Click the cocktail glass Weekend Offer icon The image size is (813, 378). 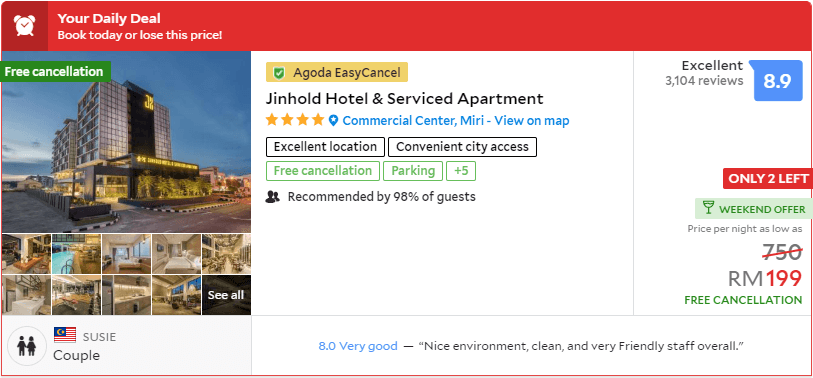[x=708, y=208]
